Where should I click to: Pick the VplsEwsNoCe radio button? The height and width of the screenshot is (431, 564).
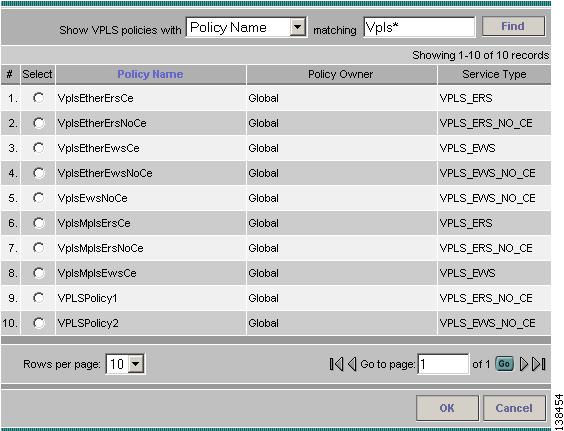38,198
